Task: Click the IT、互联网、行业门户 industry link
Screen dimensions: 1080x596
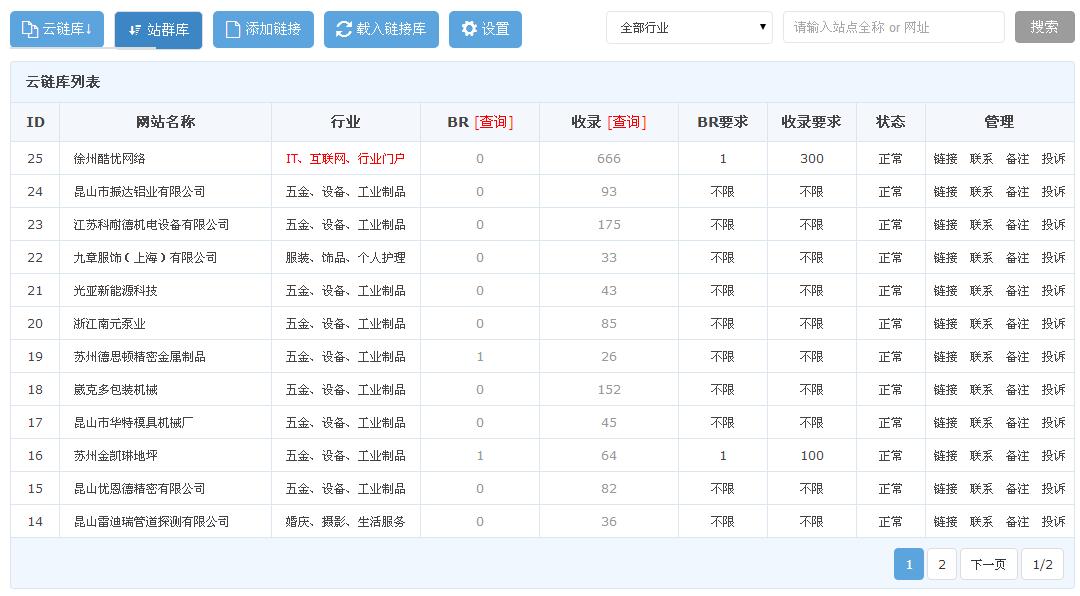Action: (345, 159)
